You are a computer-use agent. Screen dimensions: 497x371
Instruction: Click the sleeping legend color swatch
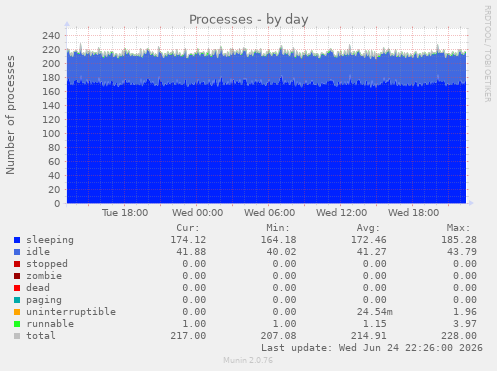click(x=17, y=240)
